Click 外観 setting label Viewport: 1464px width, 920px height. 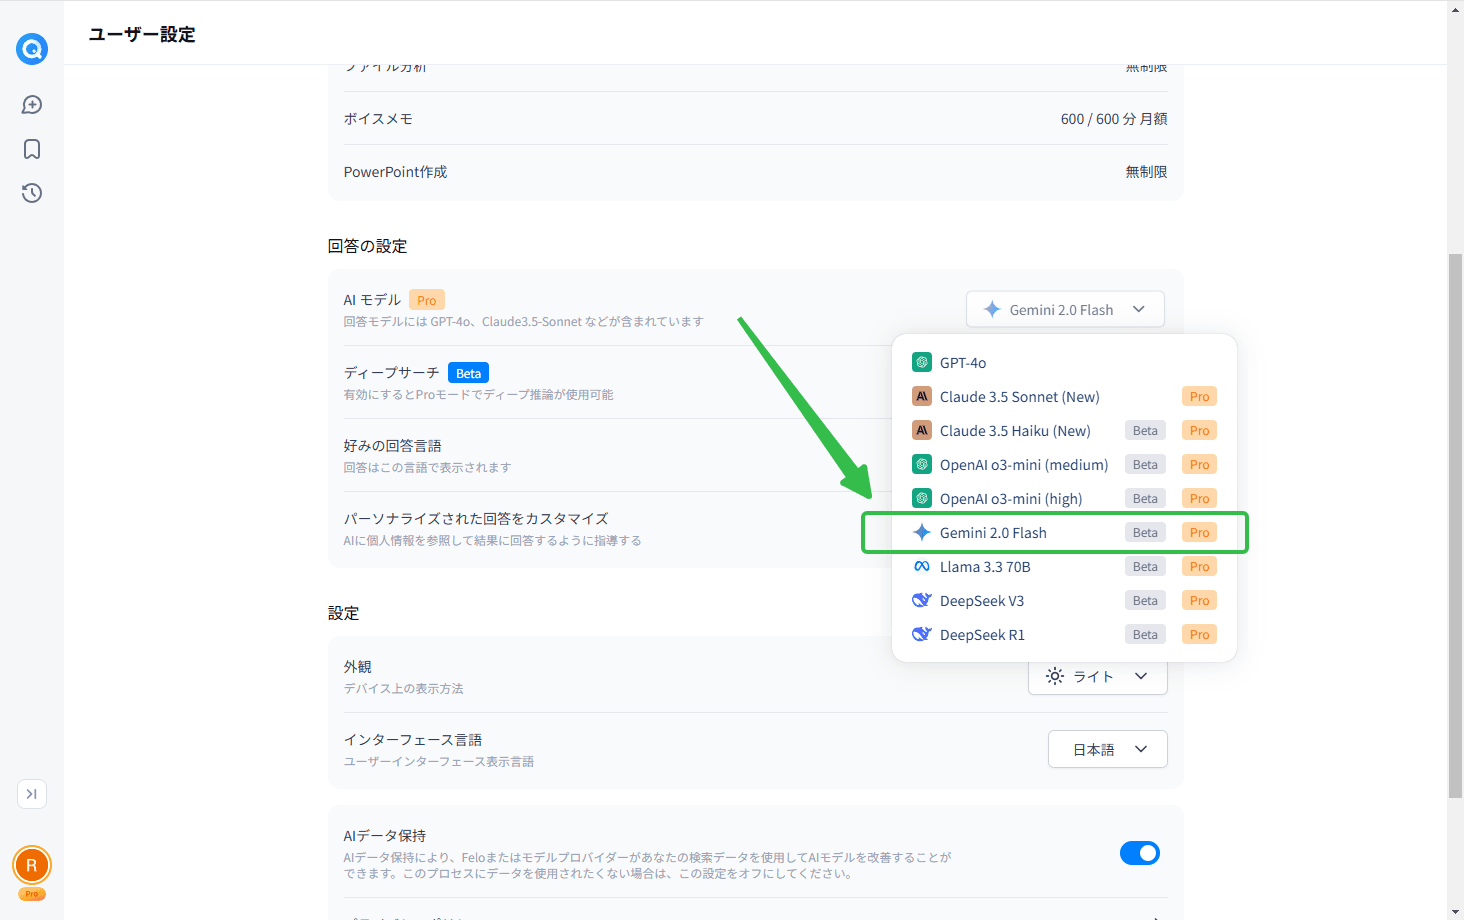pyautogui.click(x=357, y=667)
